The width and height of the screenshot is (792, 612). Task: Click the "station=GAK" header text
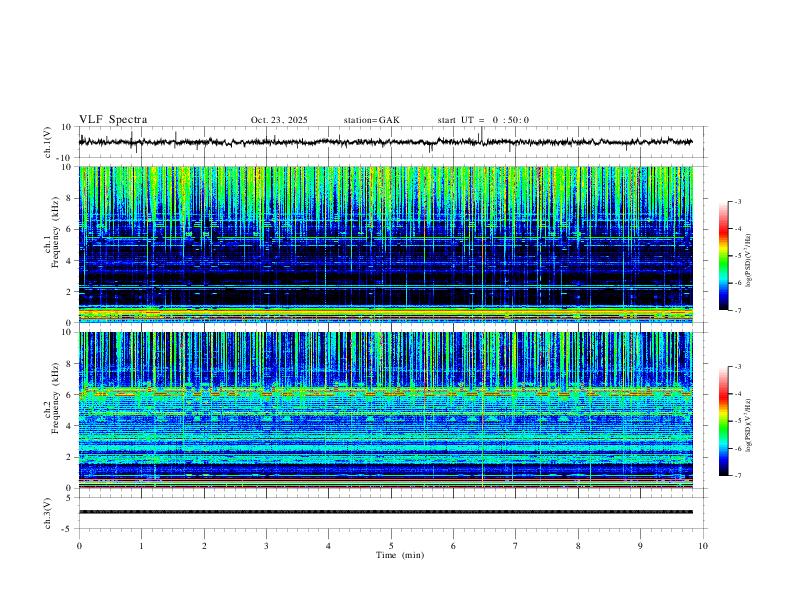click(x=371, y=120)
